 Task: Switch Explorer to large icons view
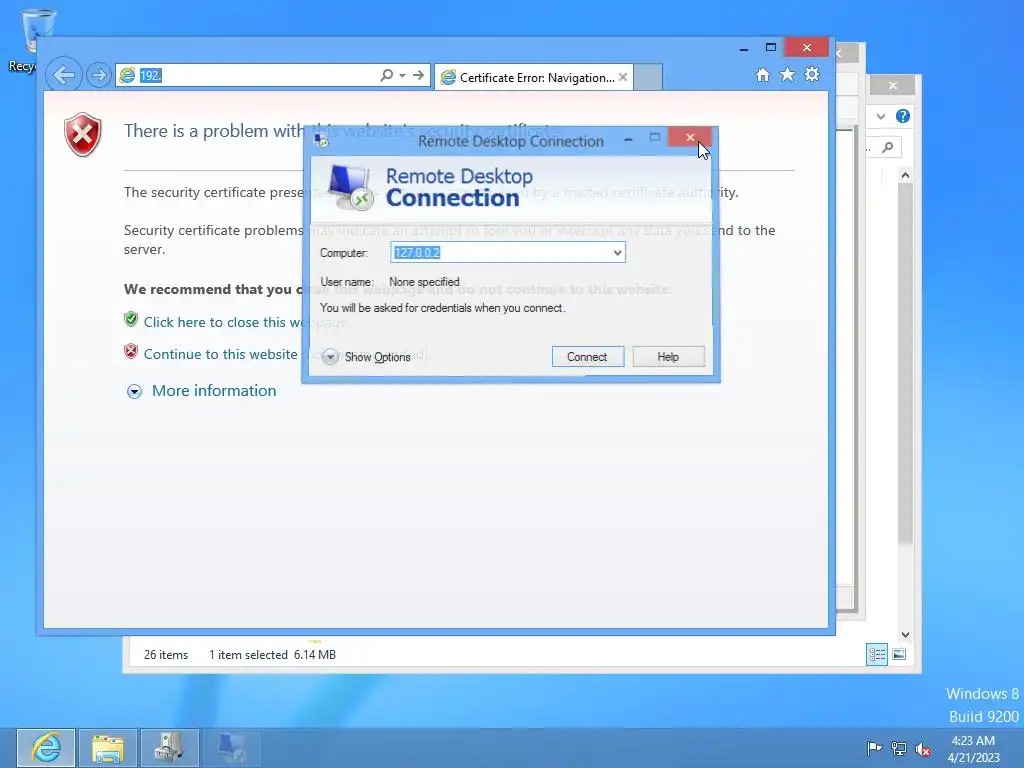[x=899, y=654]
